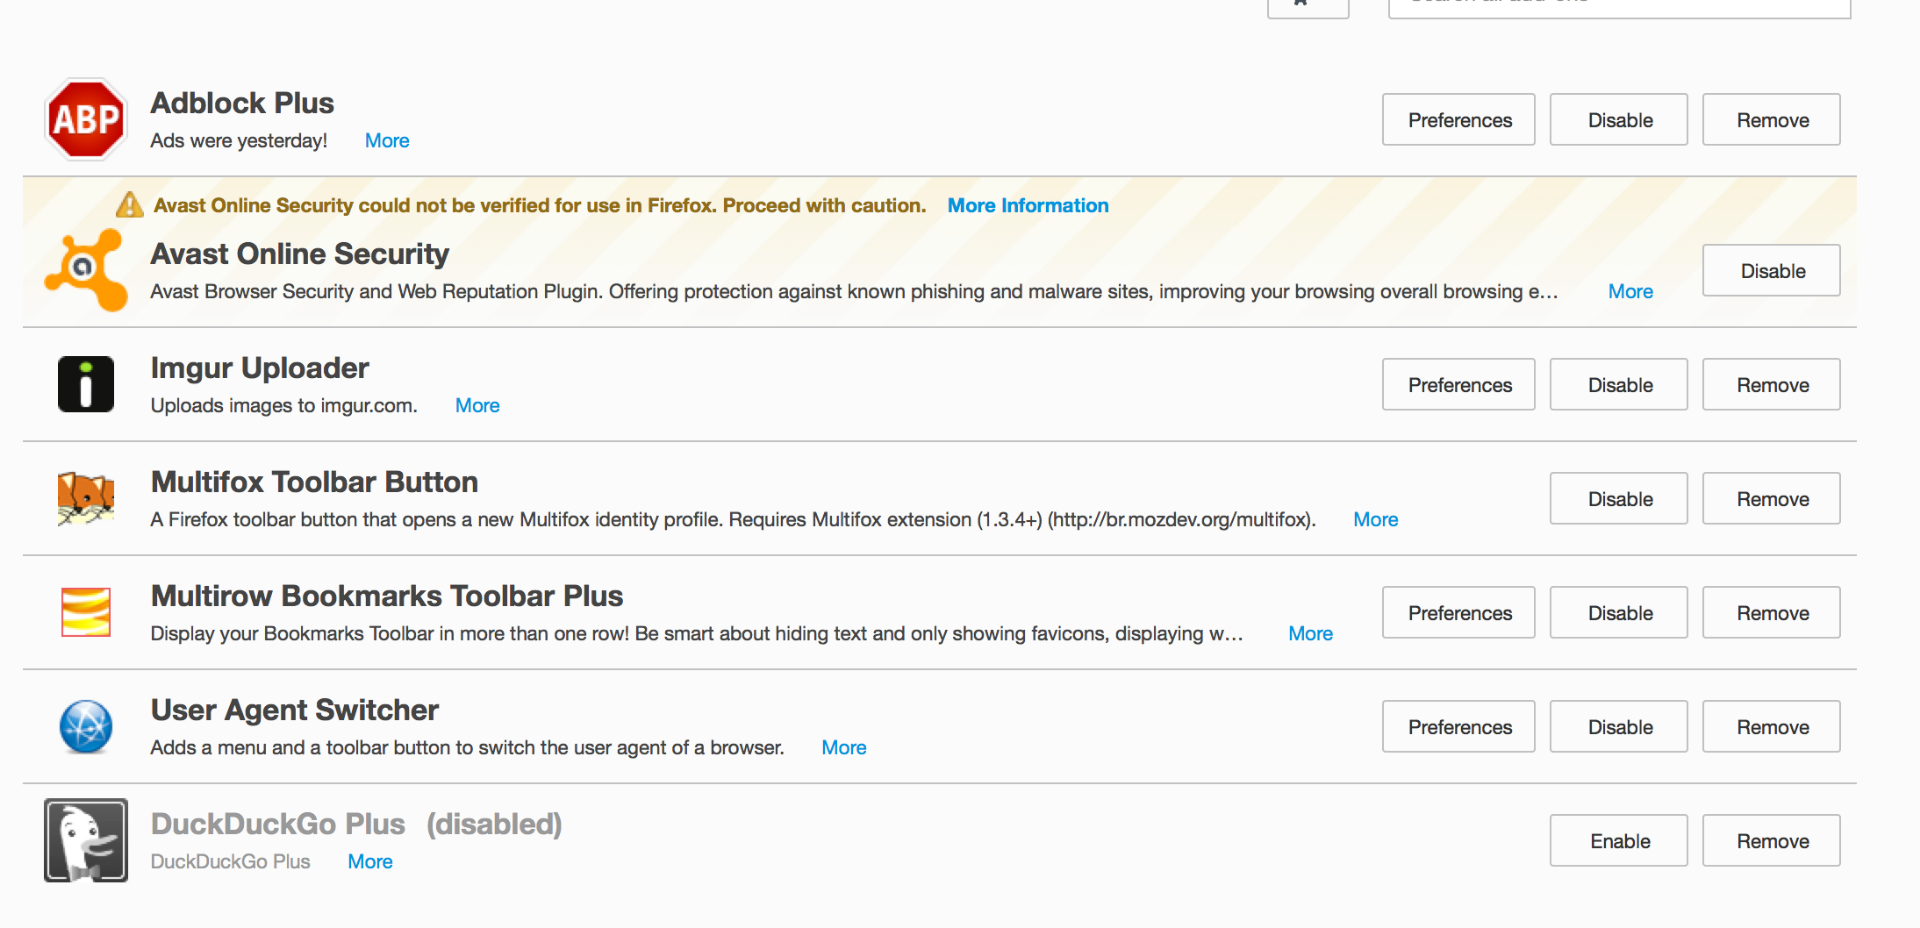
Task: Remove the Multifox Toolbar Button extension
Action: click(1771, 499)
